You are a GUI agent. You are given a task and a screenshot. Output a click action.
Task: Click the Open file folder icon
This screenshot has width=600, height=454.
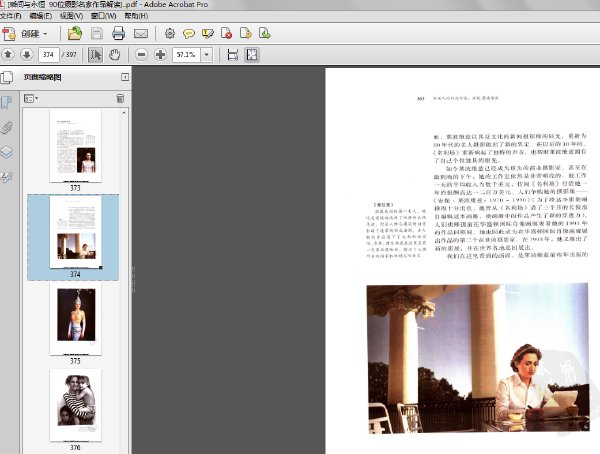pyautogui.click(x=75, y=34)
